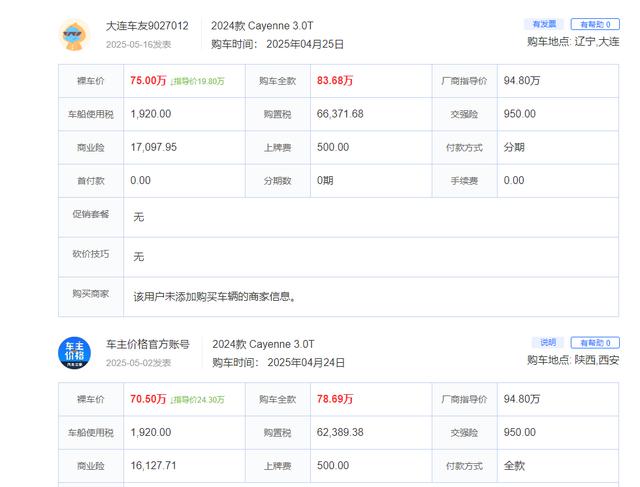This screenshot has width=640, height=487.
Task: Click post date 2025-05-02发表
Action: click(138, 363)
